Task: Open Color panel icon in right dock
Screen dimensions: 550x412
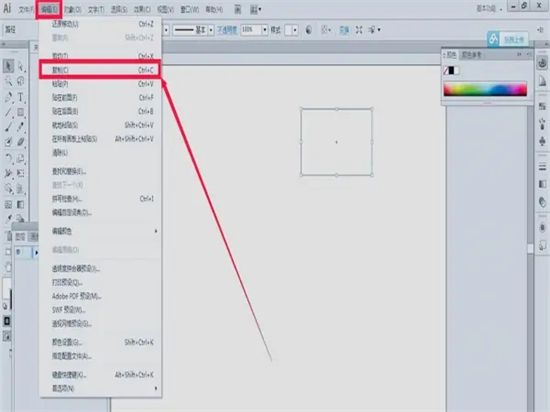Action: [x=542, y=63]
